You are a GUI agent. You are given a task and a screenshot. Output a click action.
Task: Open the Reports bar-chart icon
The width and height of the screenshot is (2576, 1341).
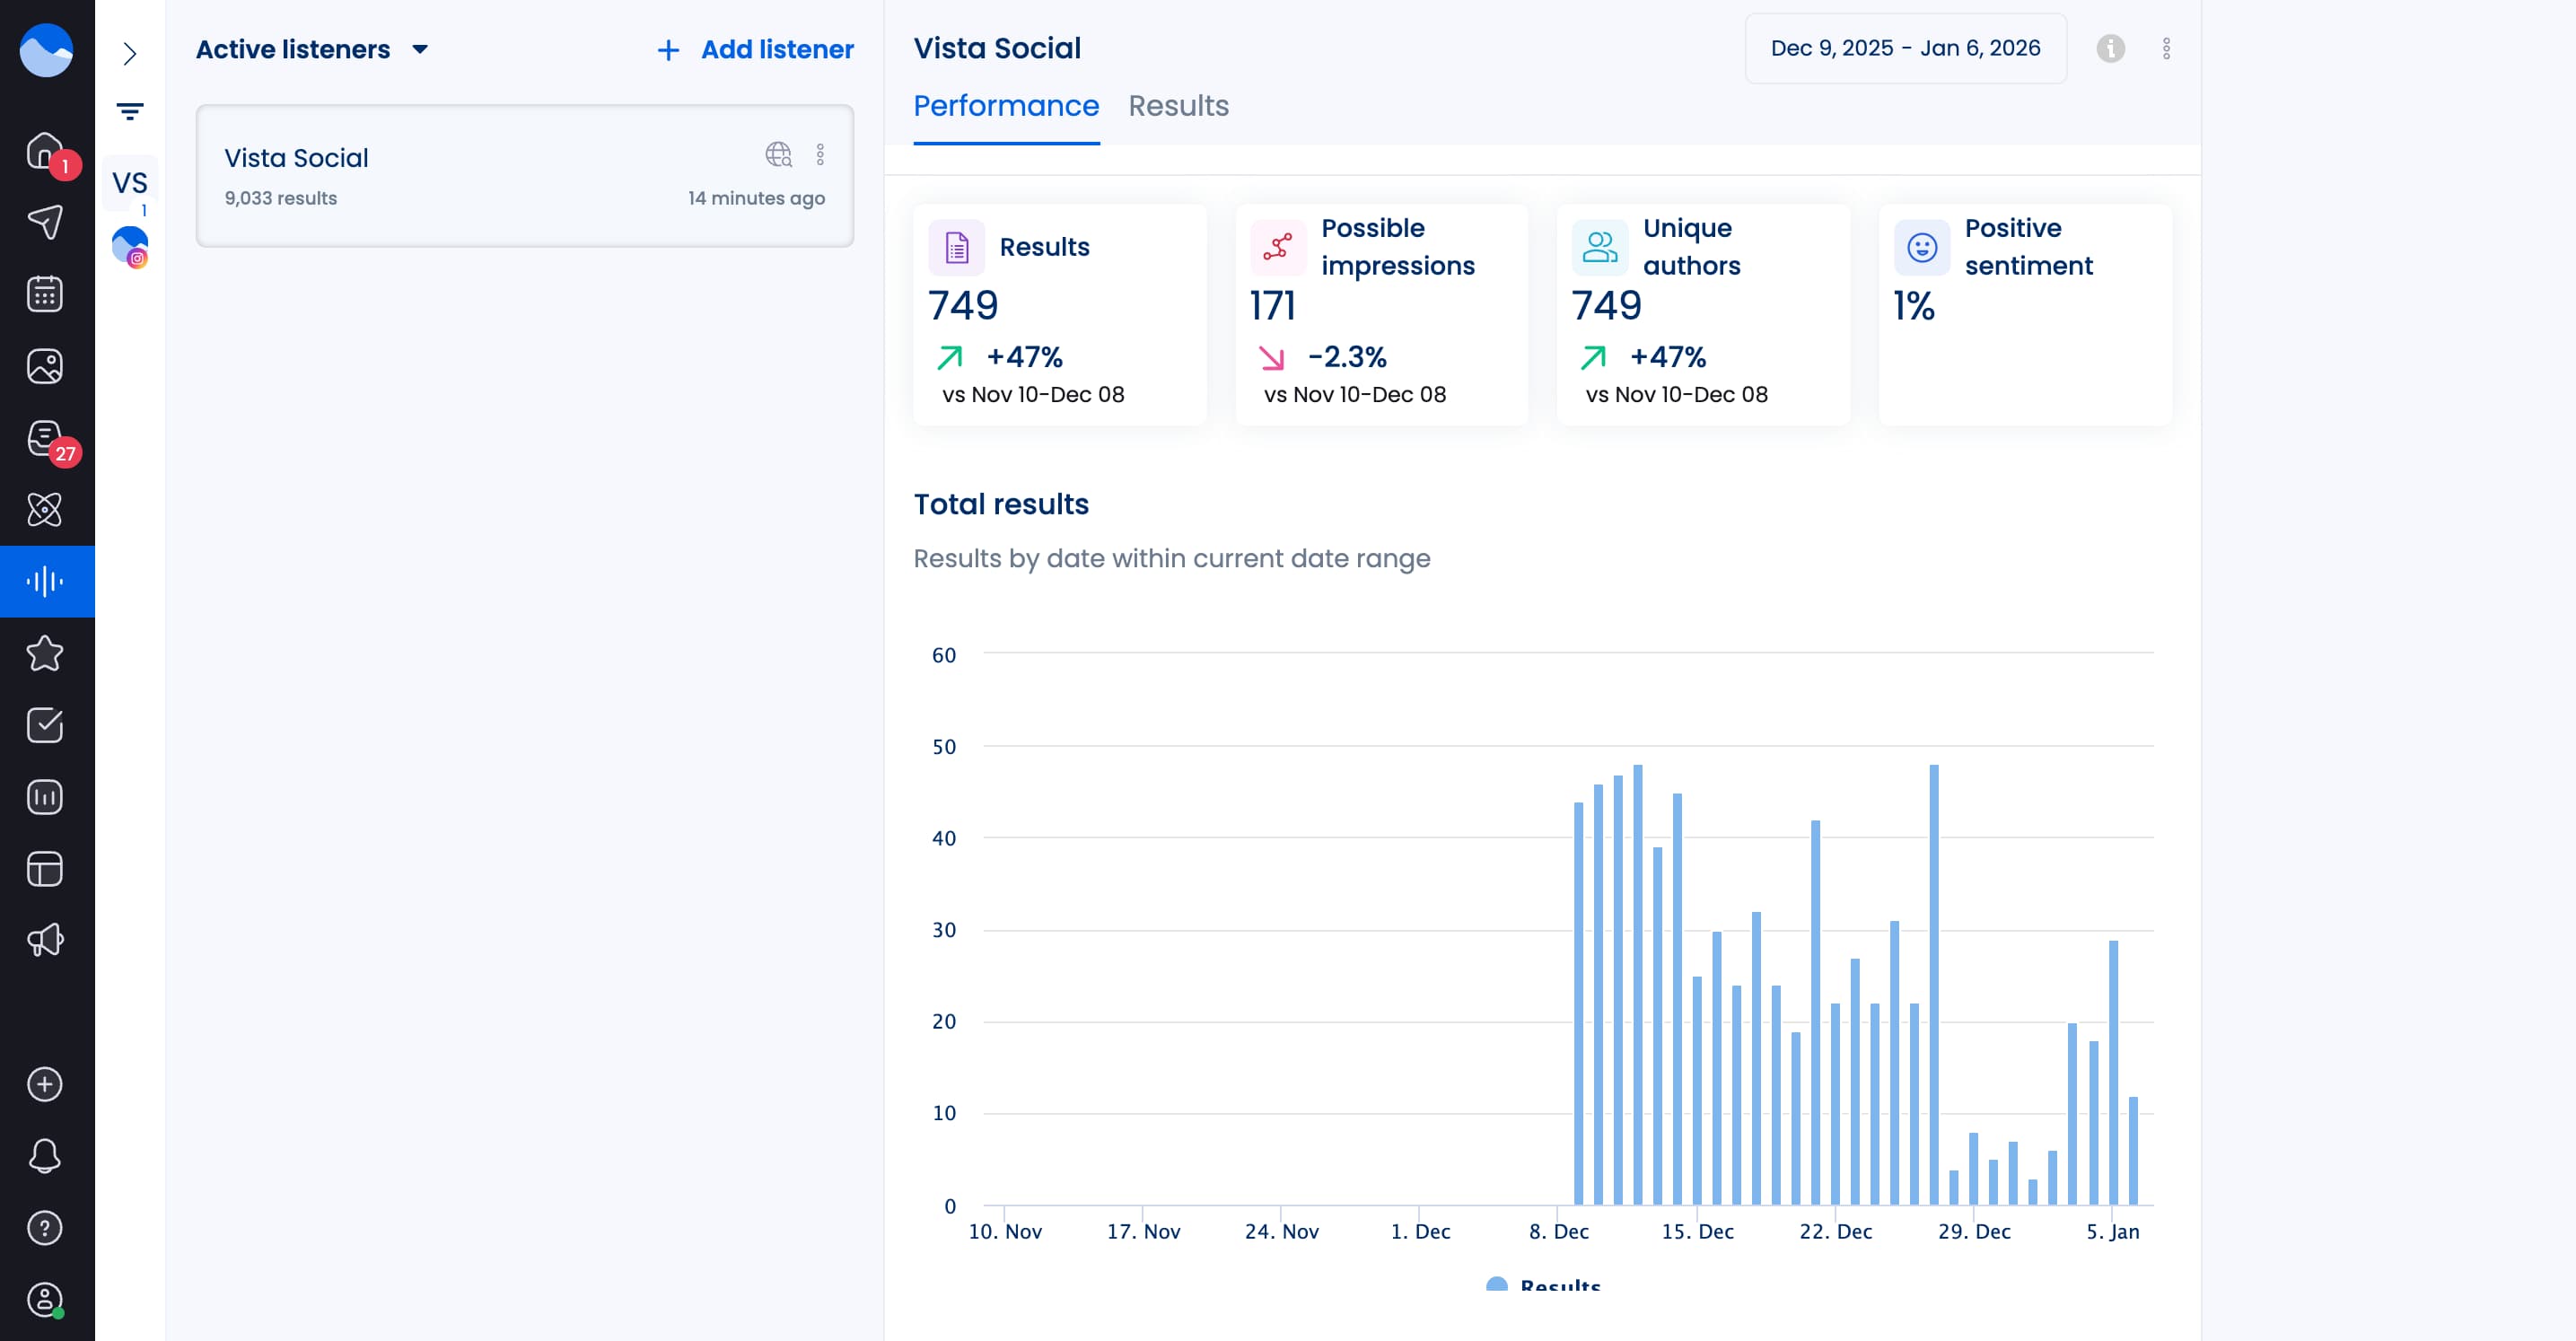[x=46, y=795]
